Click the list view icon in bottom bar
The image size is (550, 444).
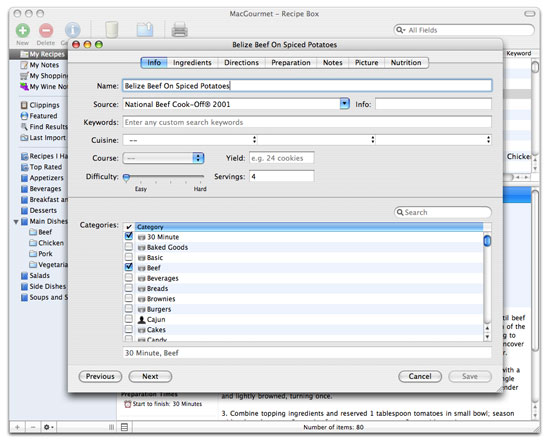(x=125, y=427)
